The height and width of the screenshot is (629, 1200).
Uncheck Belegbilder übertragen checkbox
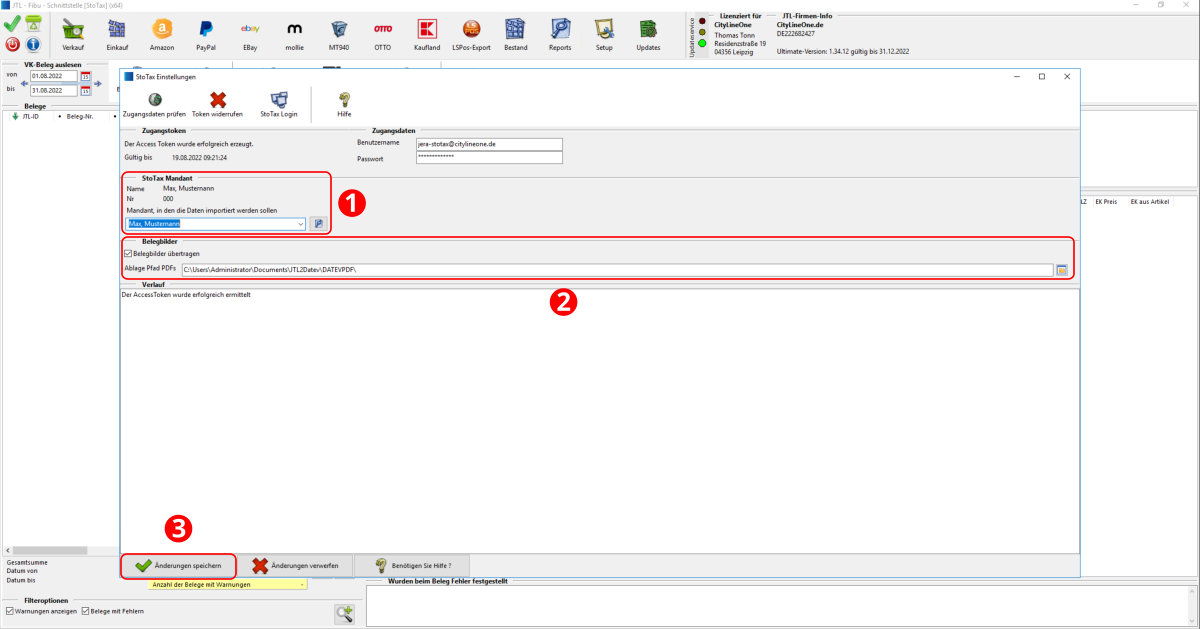click(127, 254)
